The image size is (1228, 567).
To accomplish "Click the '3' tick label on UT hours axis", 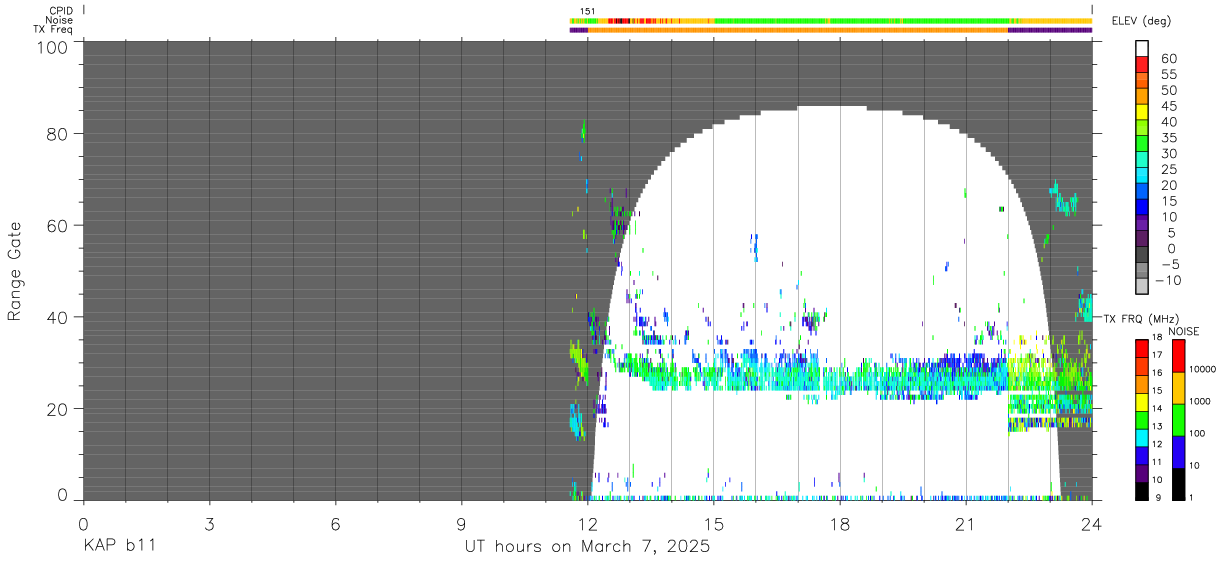I will point(209,524).
